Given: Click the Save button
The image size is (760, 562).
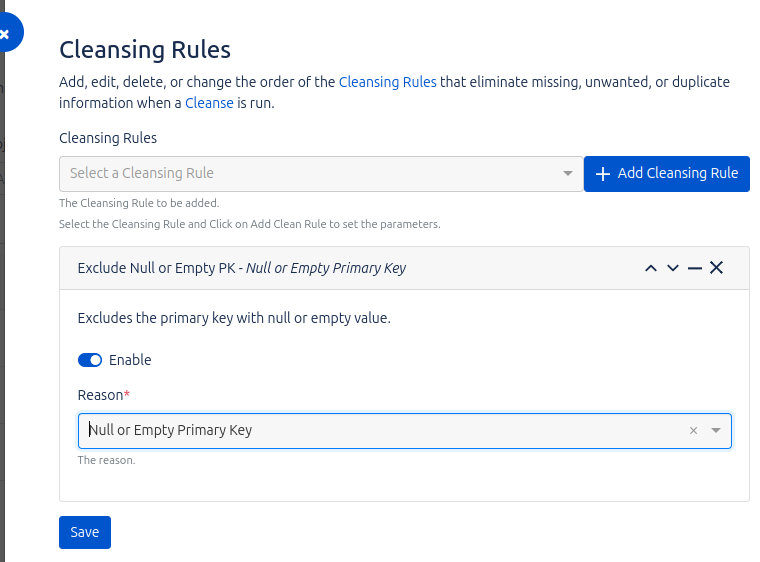Looking at the screenshot, I should pos(85,532).
